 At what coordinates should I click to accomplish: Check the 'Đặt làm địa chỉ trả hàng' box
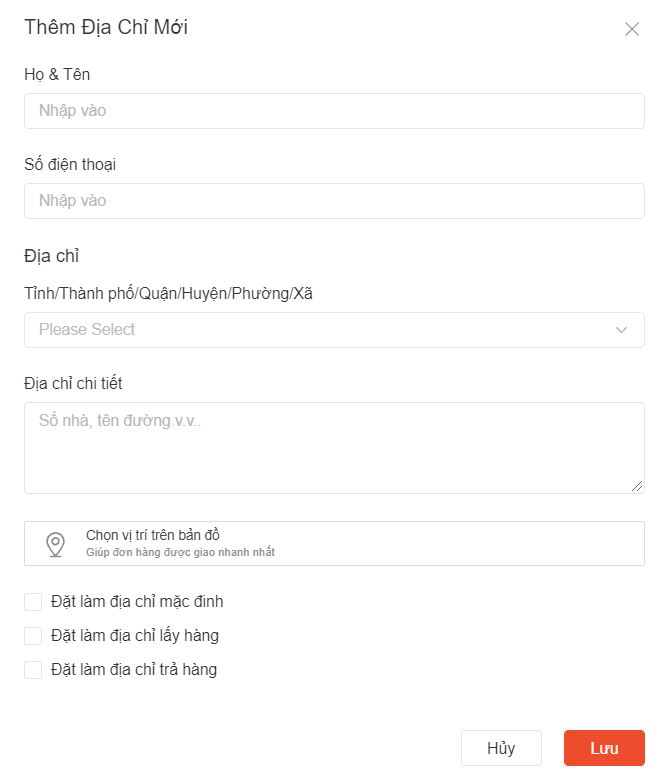[33, 670]
